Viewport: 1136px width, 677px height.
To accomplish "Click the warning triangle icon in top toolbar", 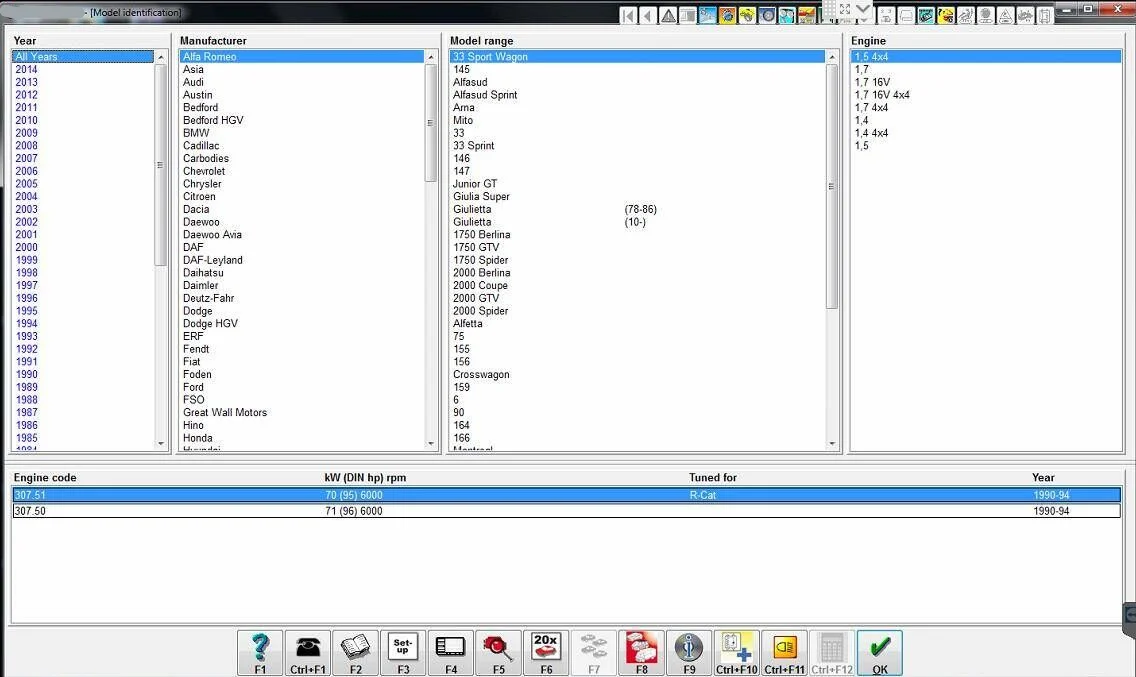I will (x=668, y=16).
